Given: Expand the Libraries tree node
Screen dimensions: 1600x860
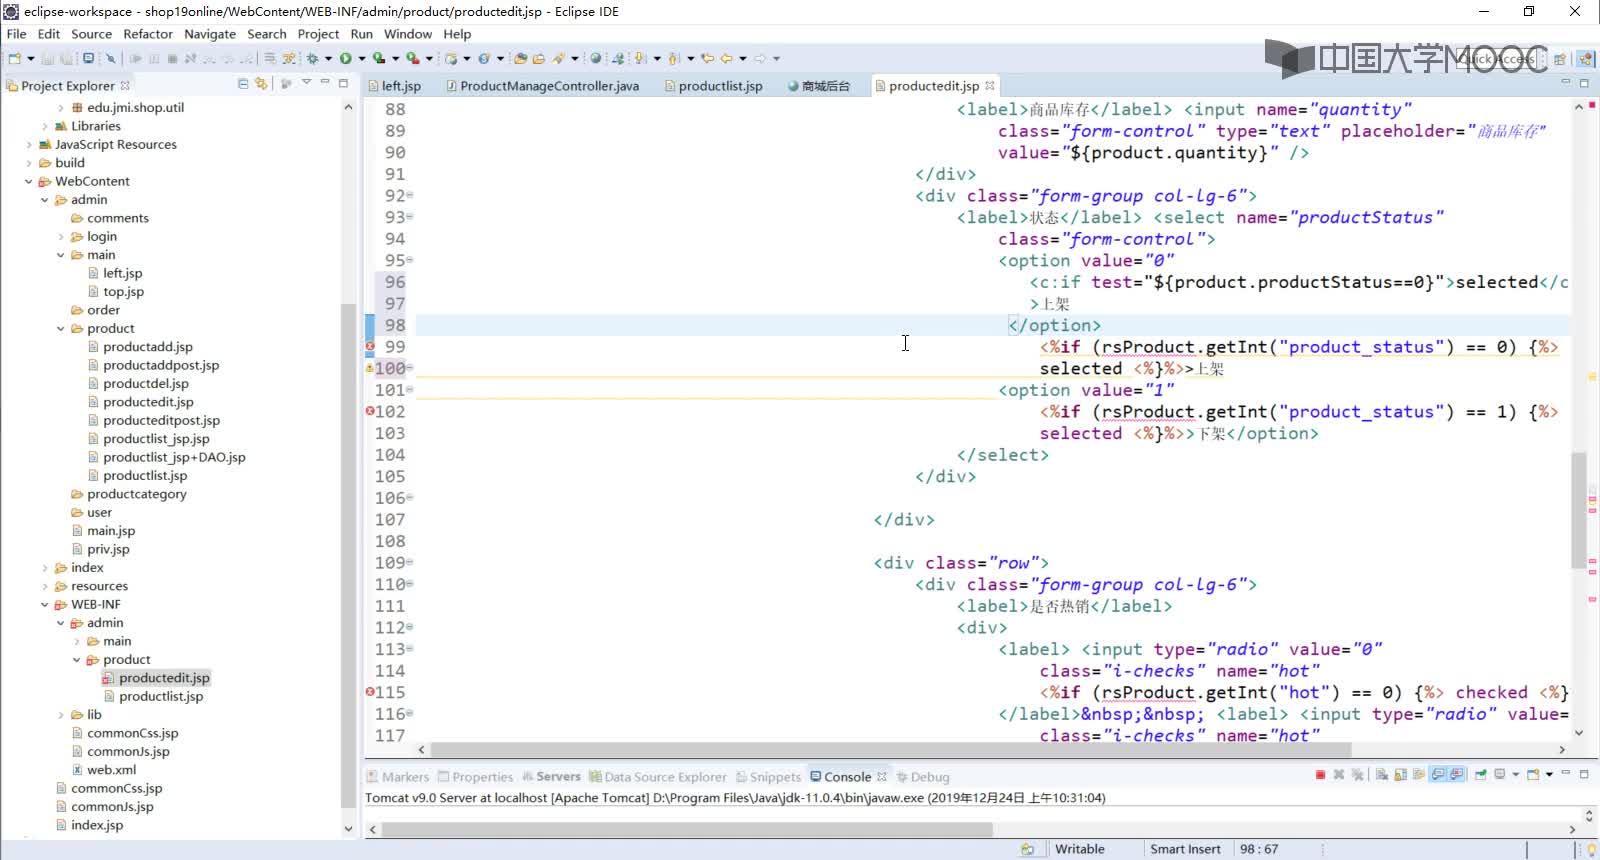Looking at the screenshot, I should tap(45, 126).
